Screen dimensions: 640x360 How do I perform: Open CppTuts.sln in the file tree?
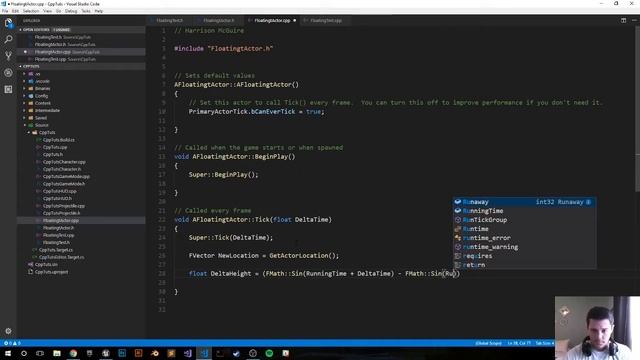(x=46, y=265)
